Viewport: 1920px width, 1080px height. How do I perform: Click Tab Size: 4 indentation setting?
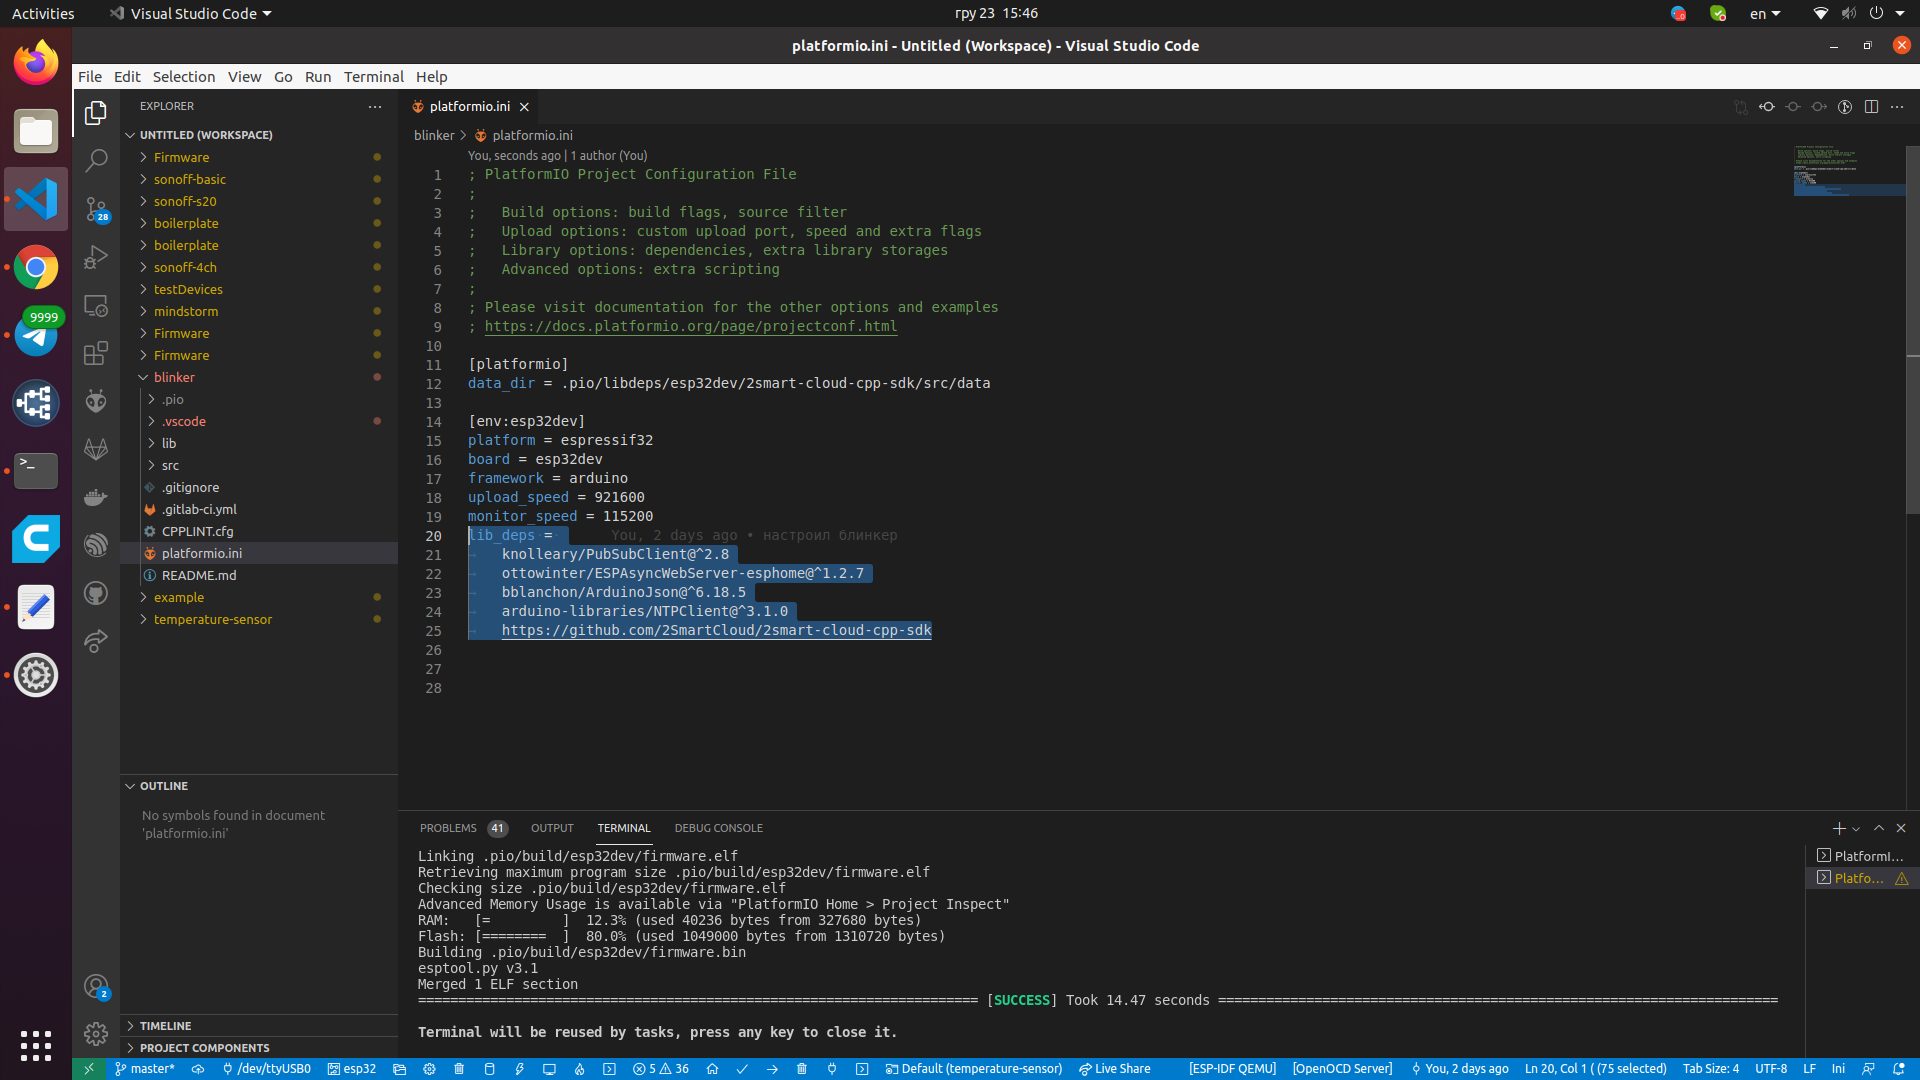pyautogui.click(x=1711, y=1069)
